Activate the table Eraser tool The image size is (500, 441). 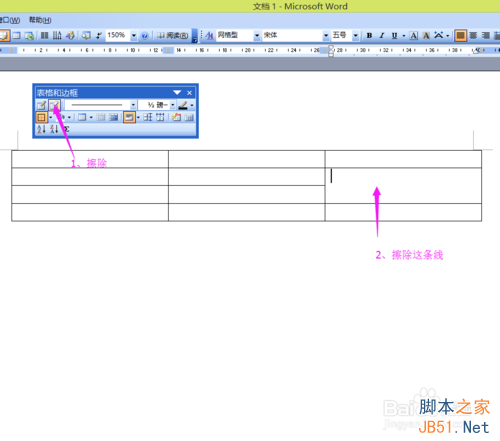pos(54,105)
